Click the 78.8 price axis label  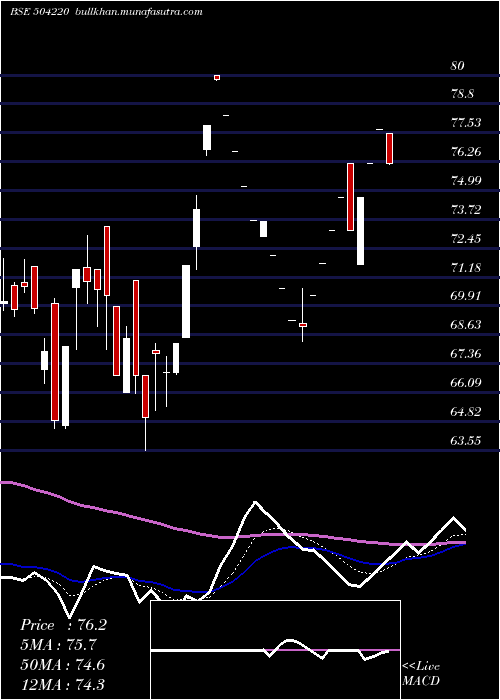pos(463,94)
